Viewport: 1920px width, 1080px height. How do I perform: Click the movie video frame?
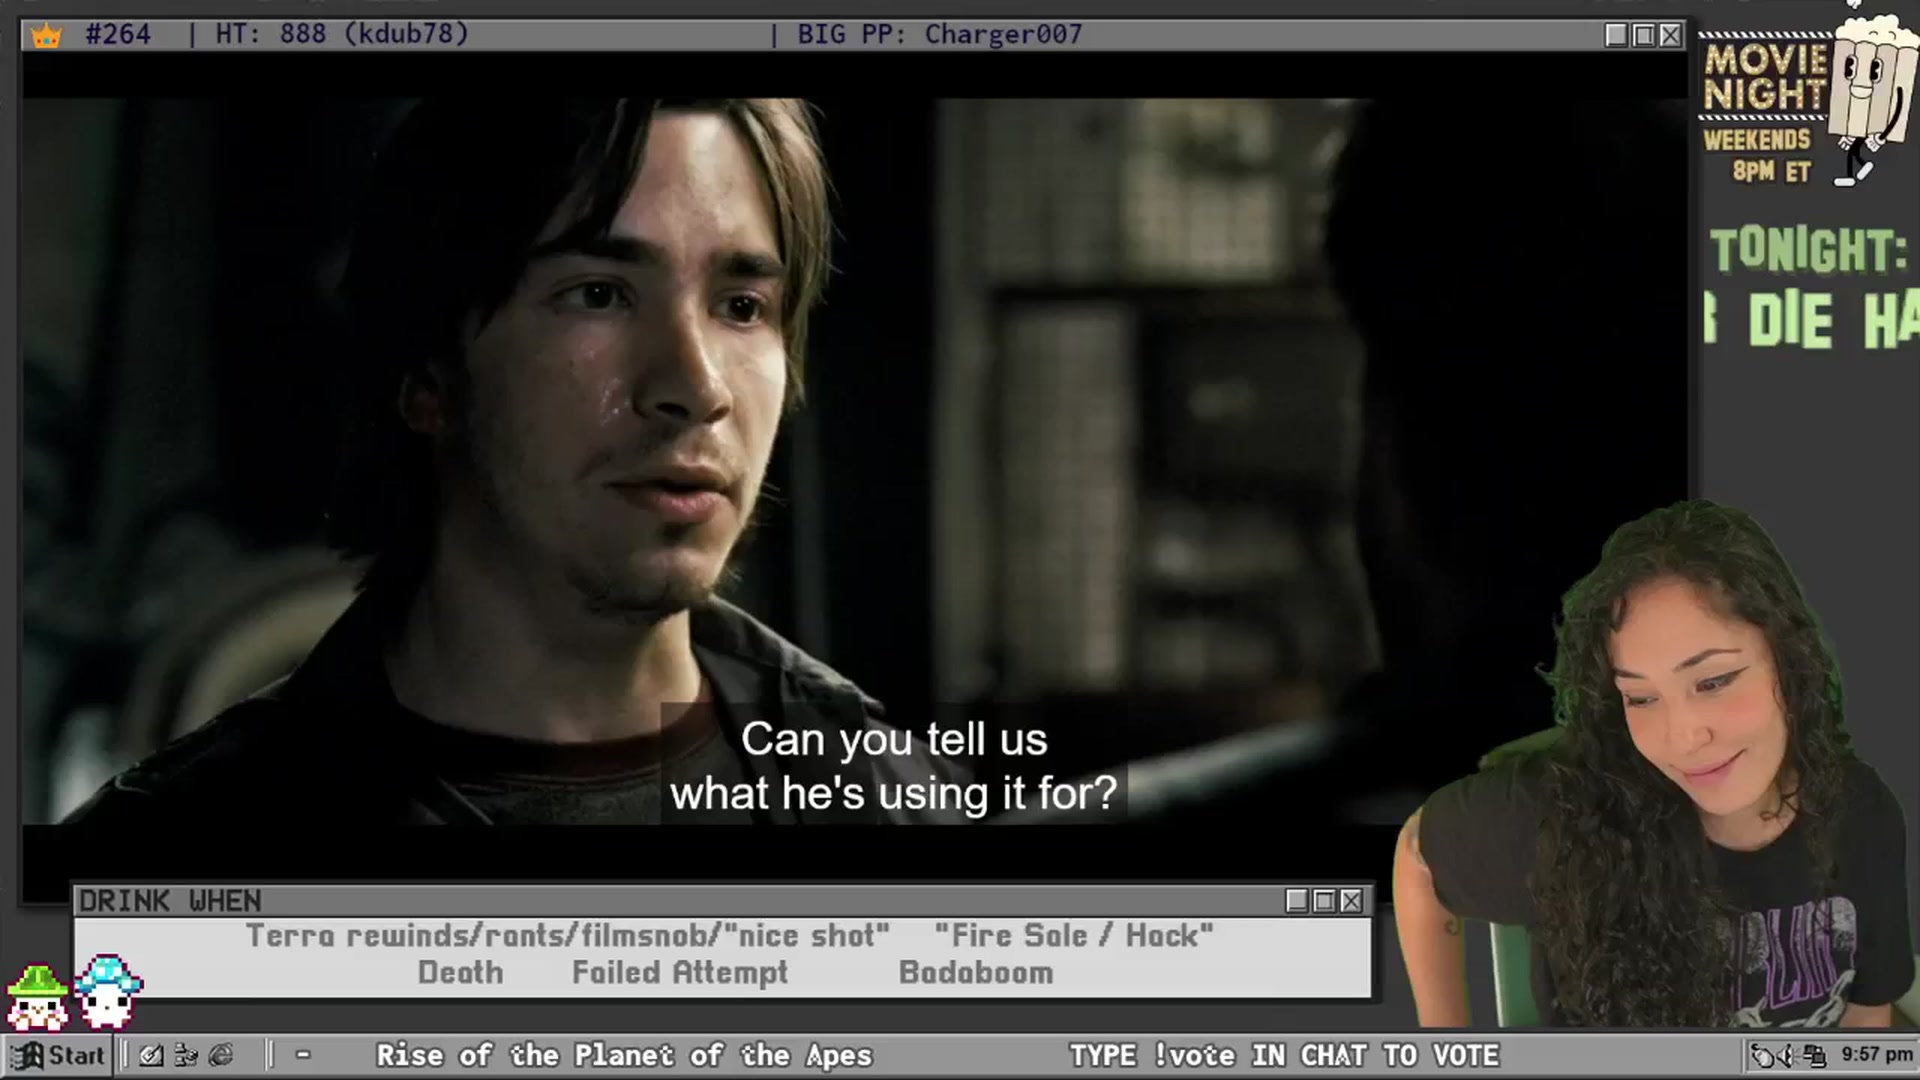pyautogui.click(x=854, y=461)
